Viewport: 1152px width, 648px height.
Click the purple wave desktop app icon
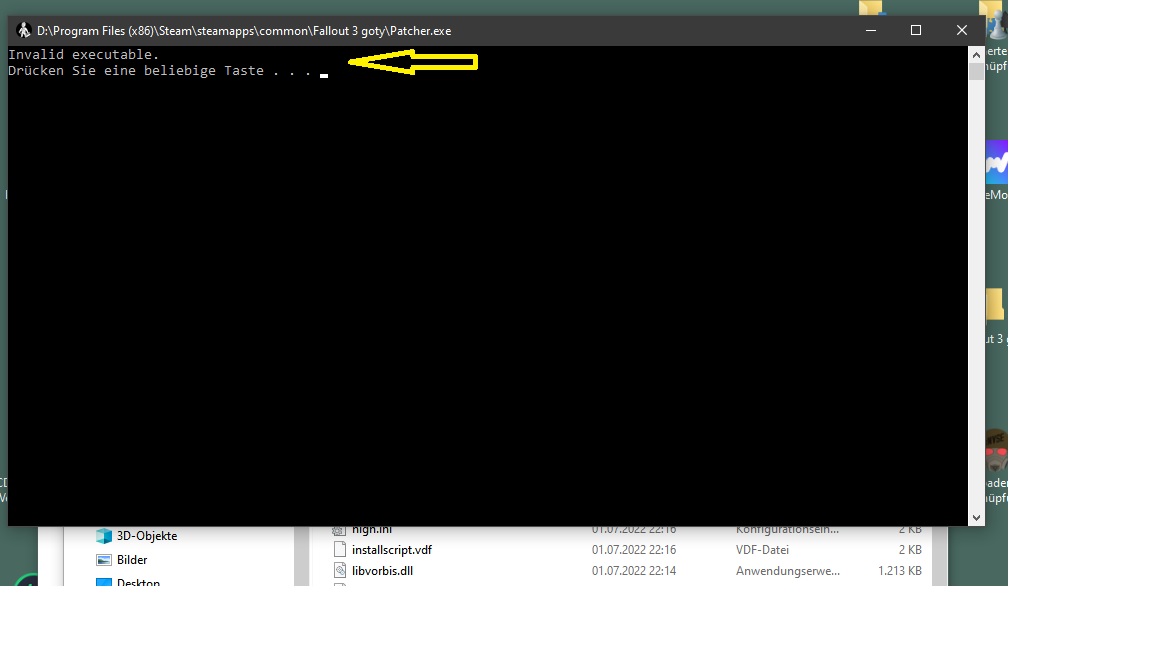[996, 162]
